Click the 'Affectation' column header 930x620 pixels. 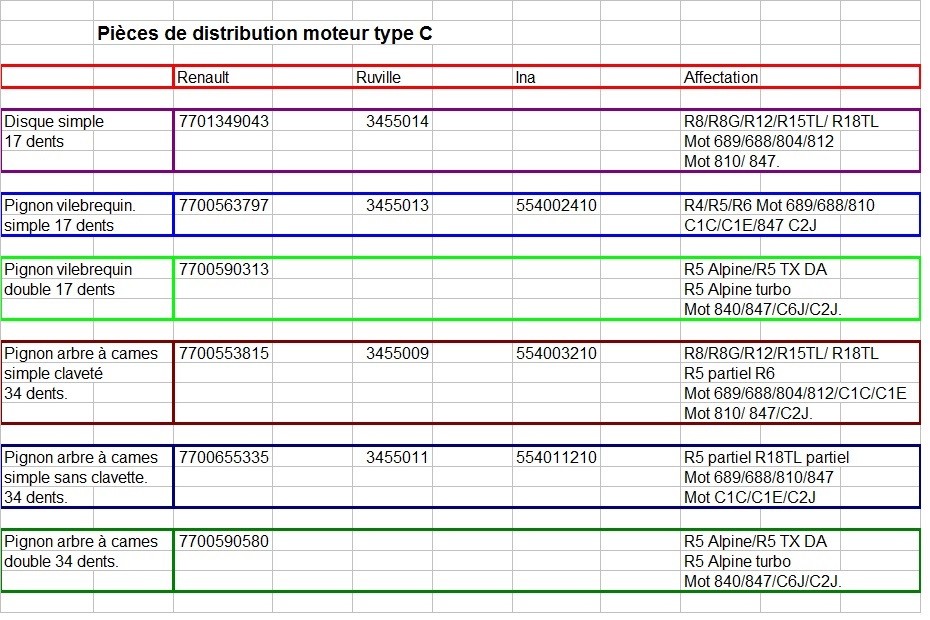721,78
